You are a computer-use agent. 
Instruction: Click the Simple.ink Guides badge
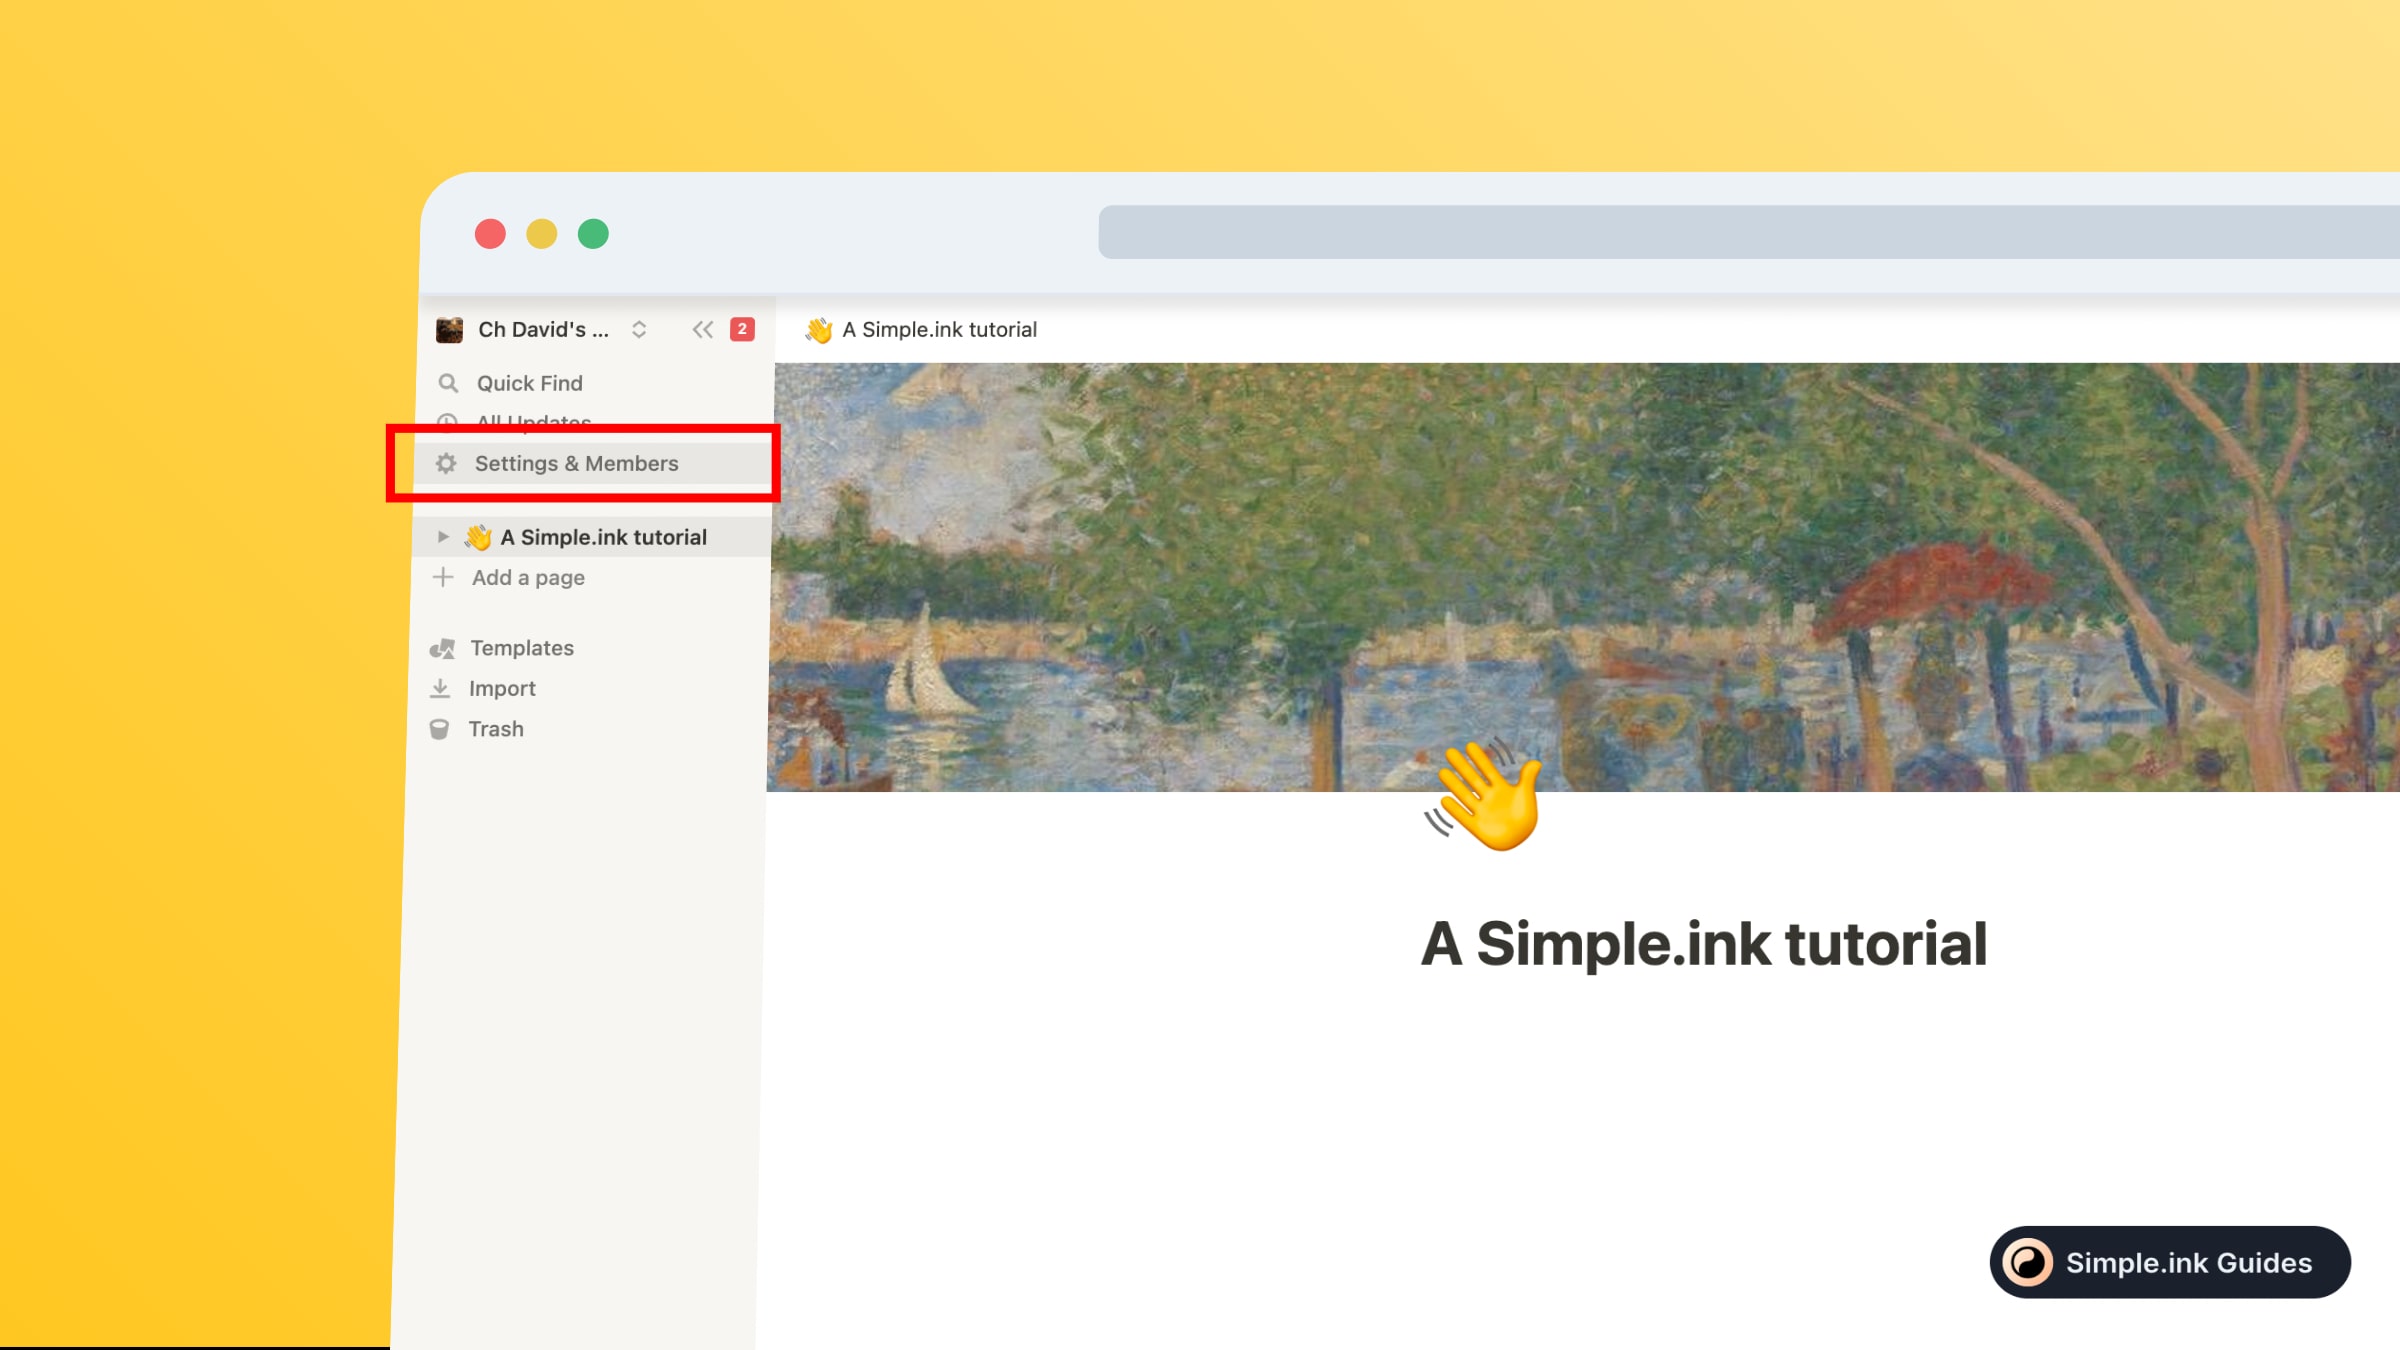point(2169,1262)
